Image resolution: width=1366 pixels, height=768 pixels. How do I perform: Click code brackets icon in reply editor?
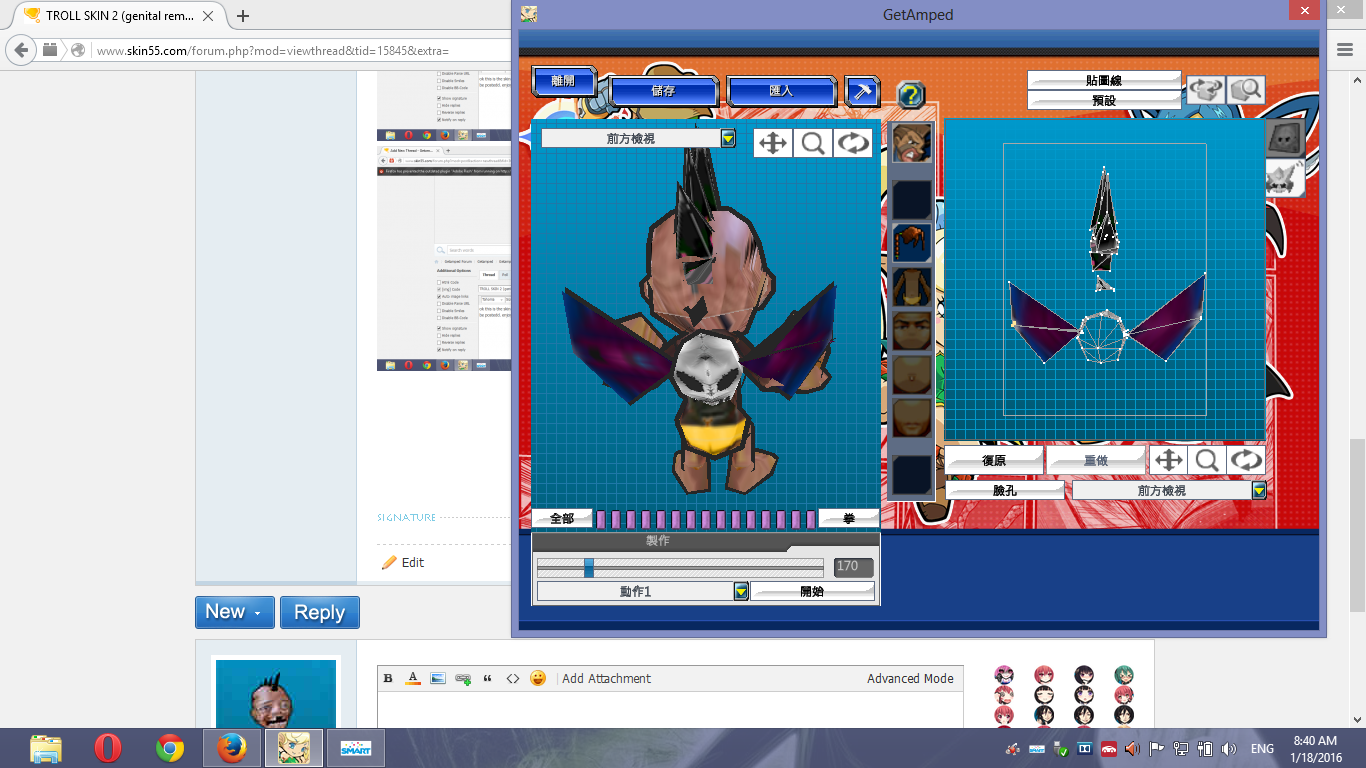pos(513,678)
